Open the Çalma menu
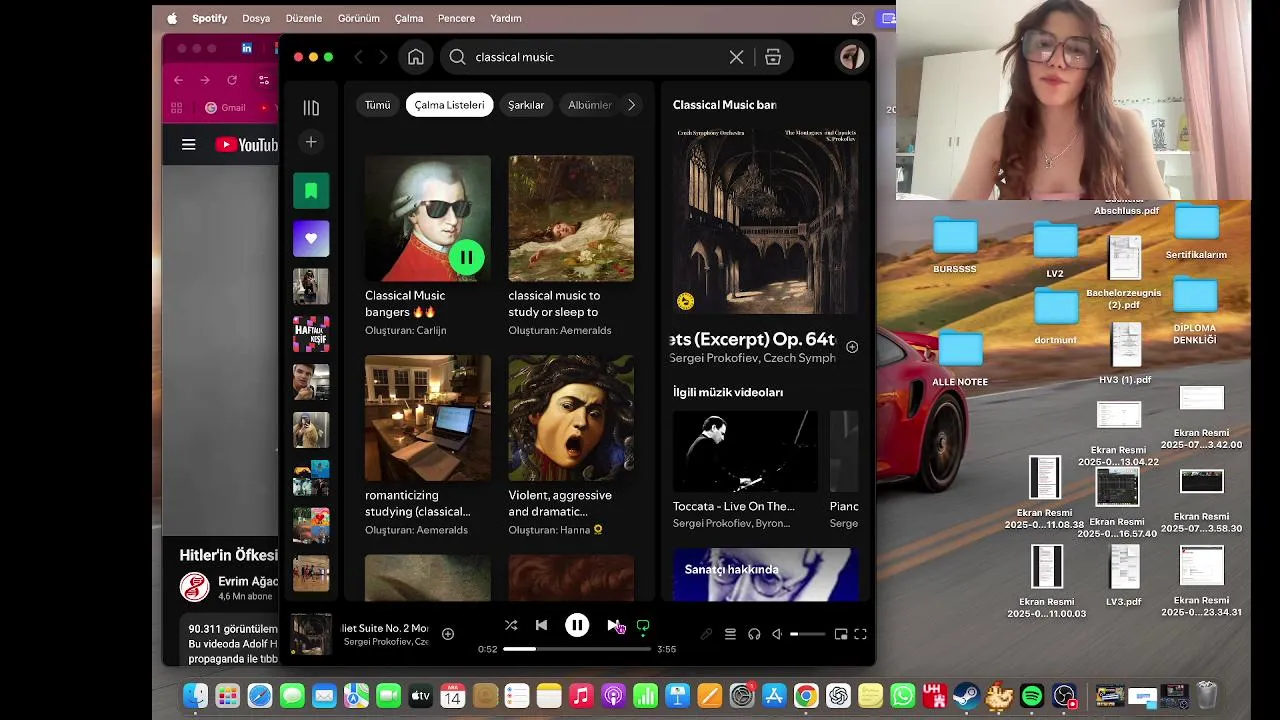 [409, 18]
